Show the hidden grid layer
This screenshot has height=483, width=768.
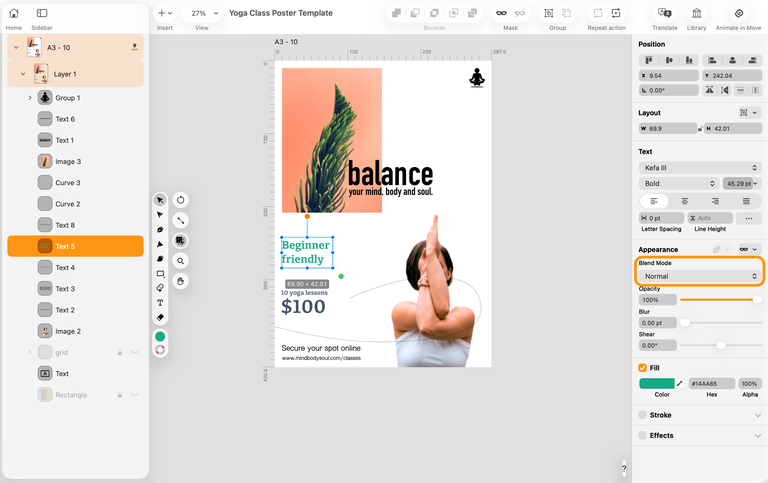pyautogui.click(x=134, y=352)
